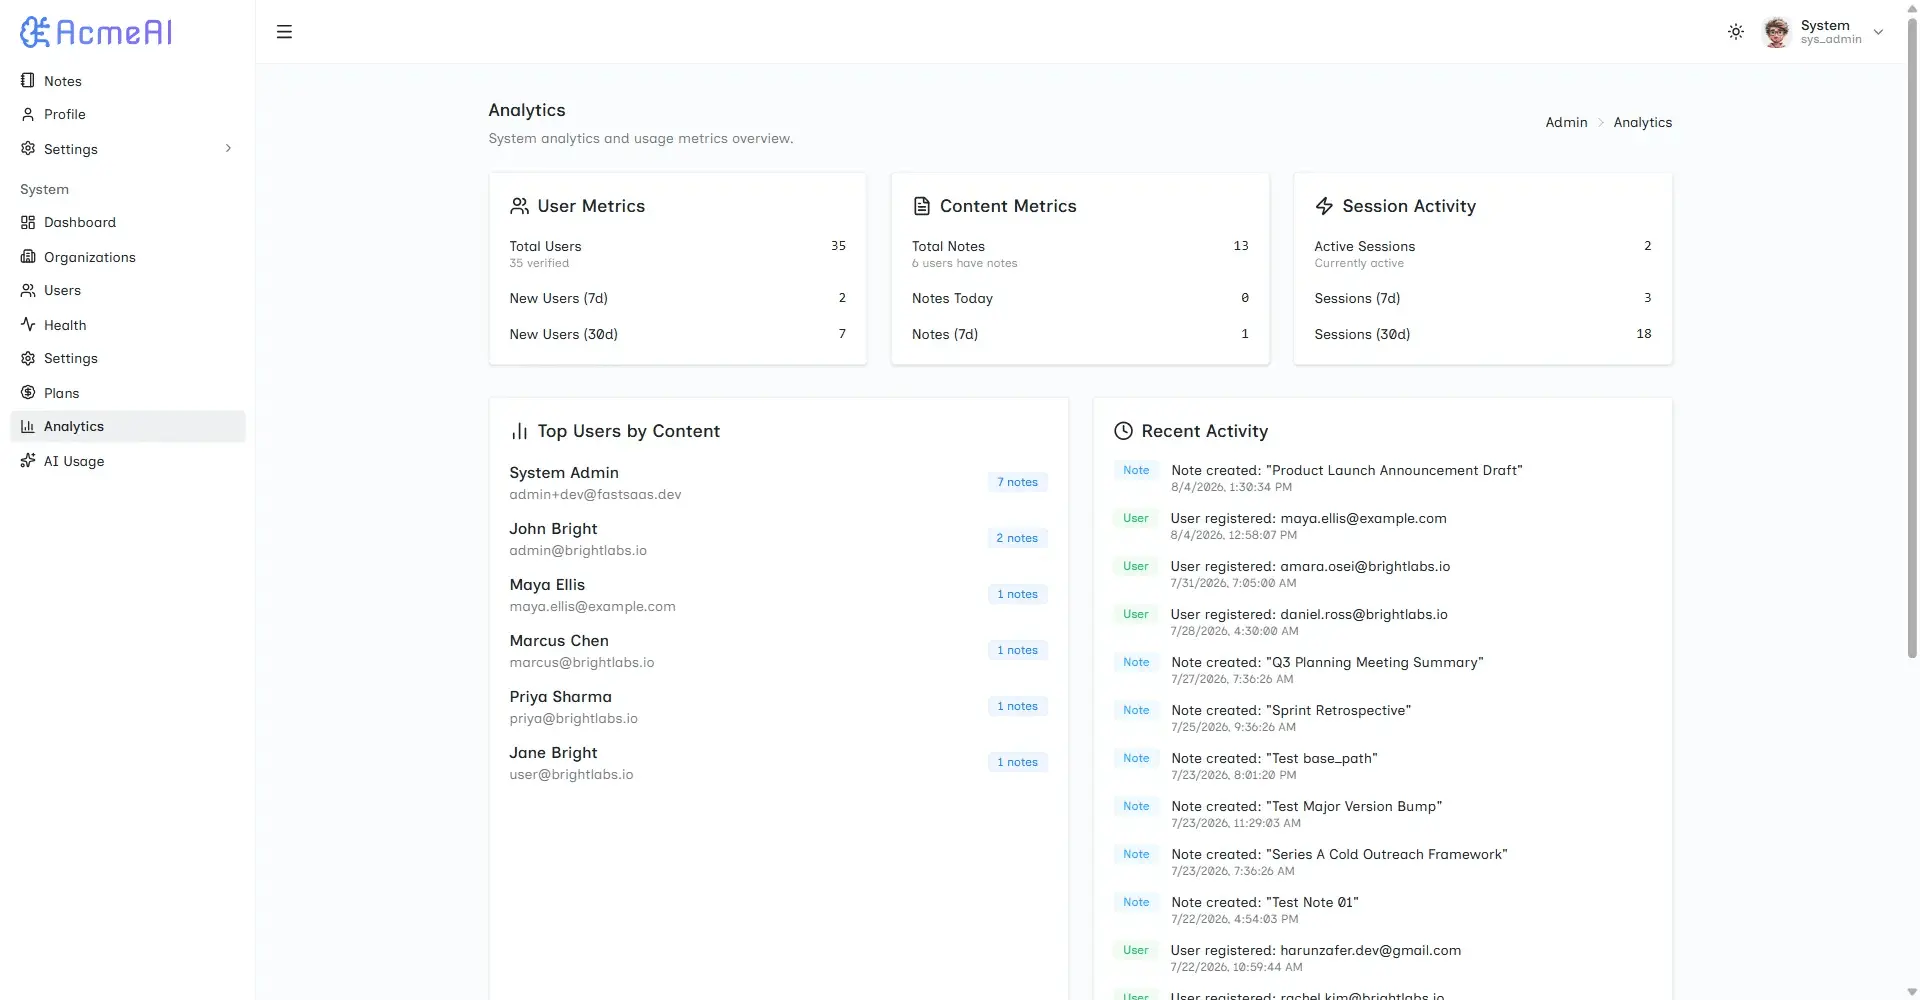This screenshot has width=1920, height=1000.
Task: Click John Bright's 2 notes badge
Action: (x=1017, y=538)
